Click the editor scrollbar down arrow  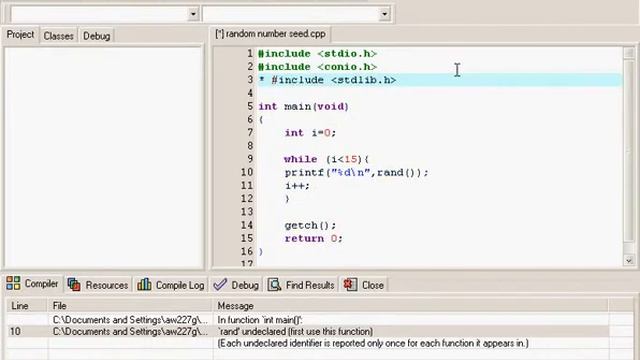coord(629,260)
